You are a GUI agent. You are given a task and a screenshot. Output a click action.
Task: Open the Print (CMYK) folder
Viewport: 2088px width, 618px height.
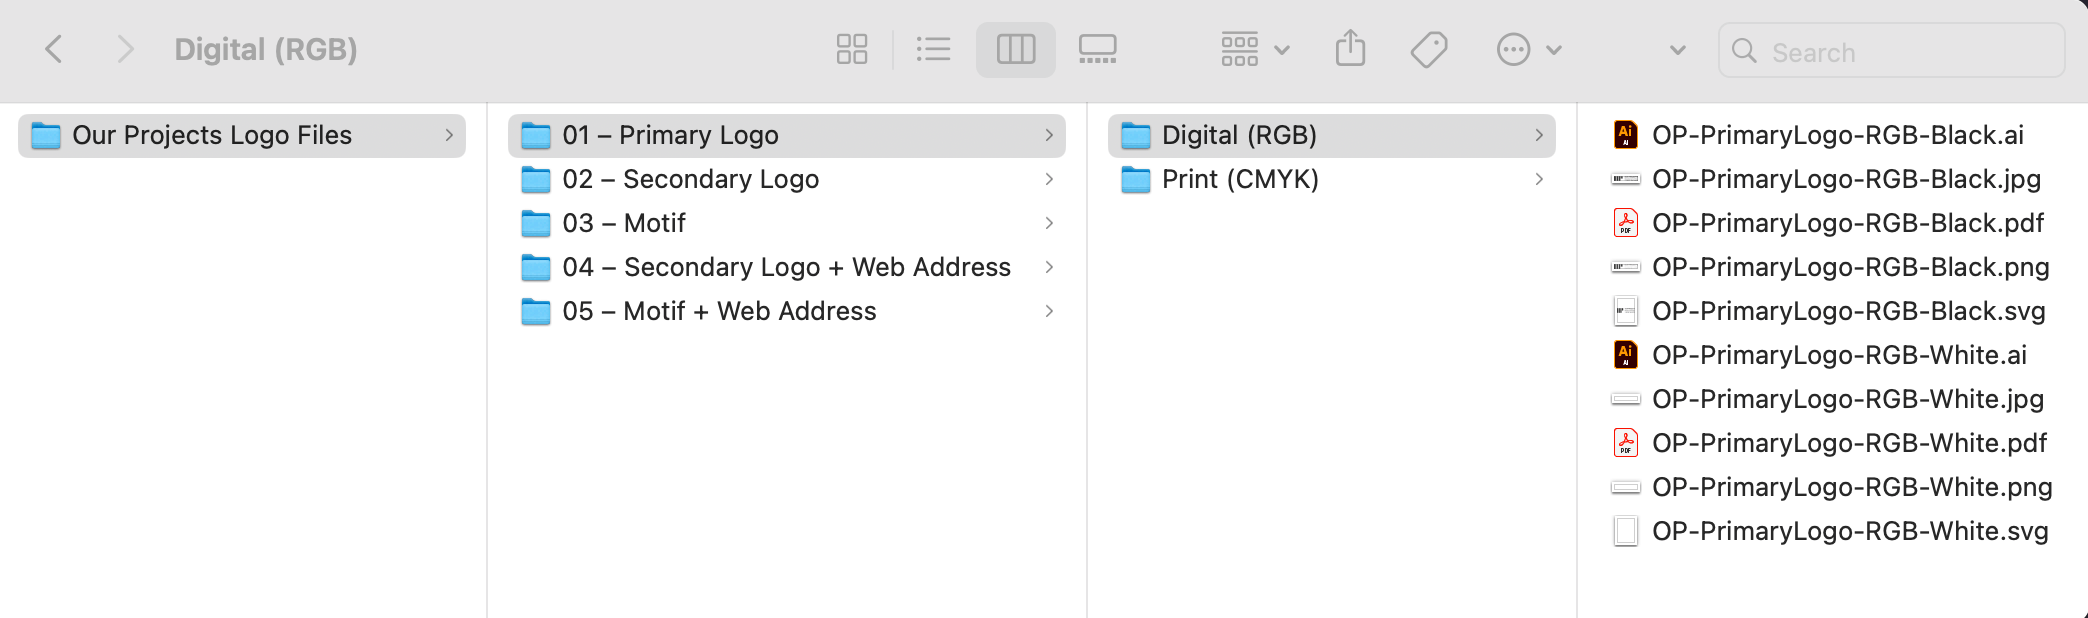[x=1332, y=179]
